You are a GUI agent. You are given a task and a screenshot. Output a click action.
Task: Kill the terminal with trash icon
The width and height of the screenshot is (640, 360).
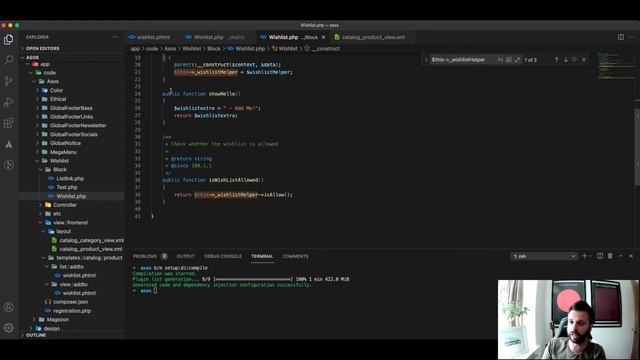[x=610, y=256]
